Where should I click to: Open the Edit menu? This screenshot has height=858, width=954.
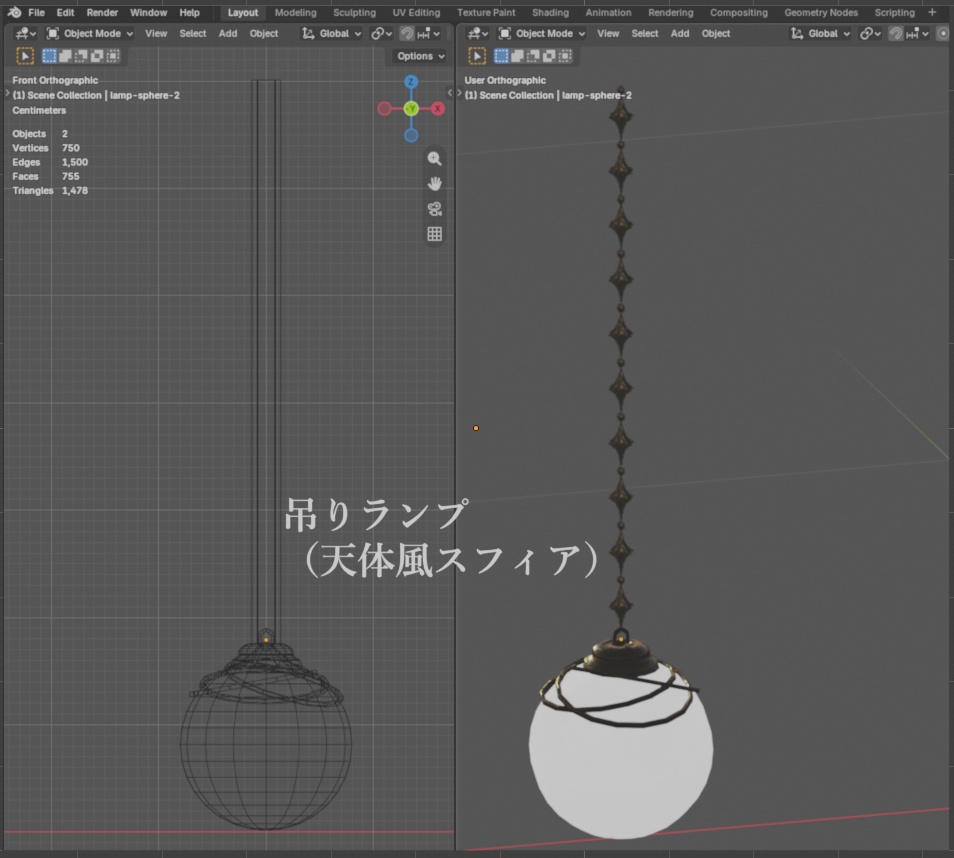pos(65,12)
